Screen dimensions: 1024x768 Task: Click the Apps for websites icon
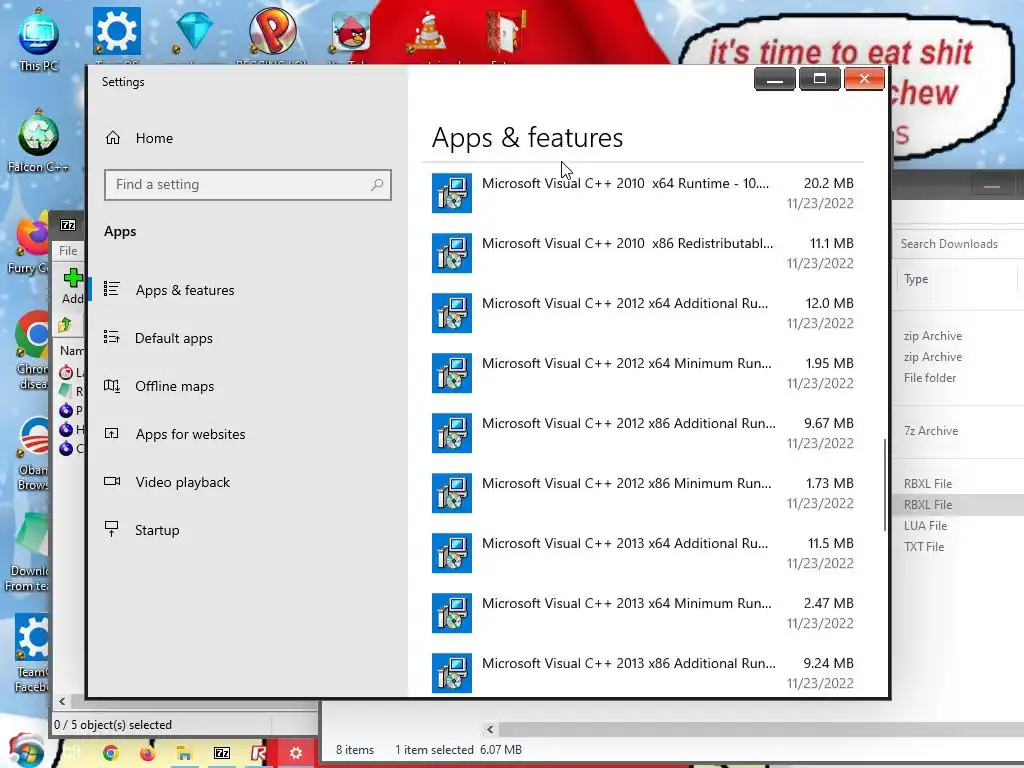click(112, 433)
